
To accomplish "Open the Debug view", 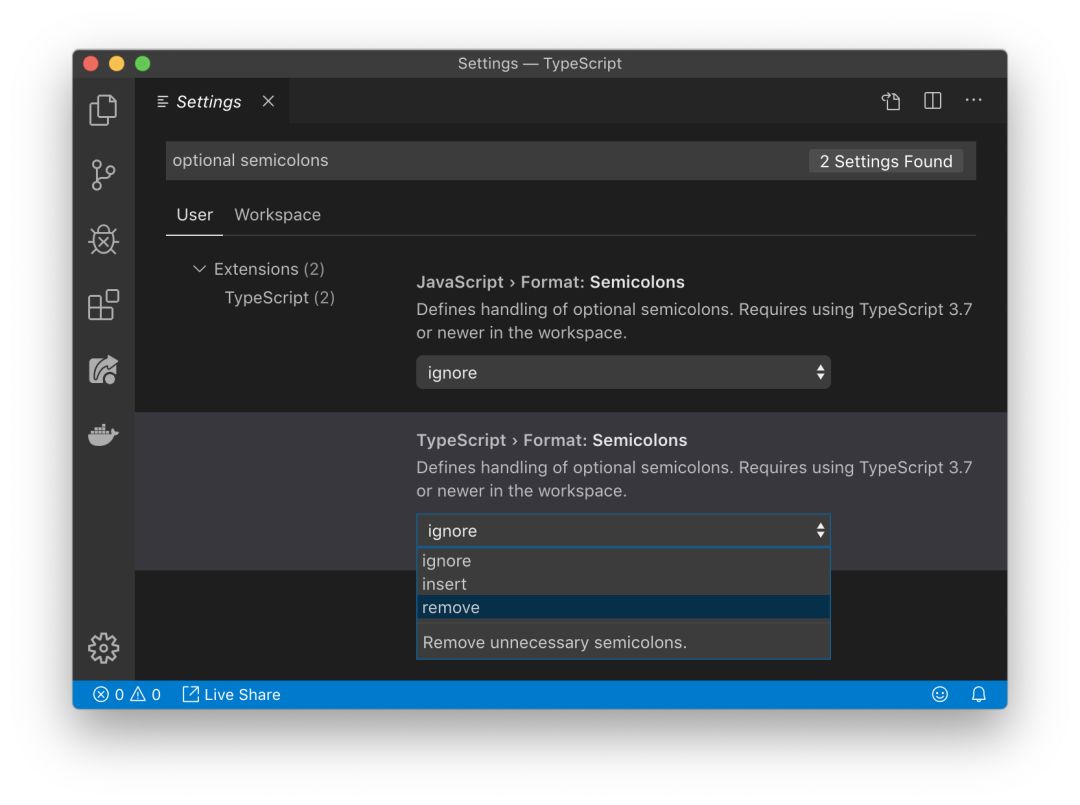I will 103,240.
